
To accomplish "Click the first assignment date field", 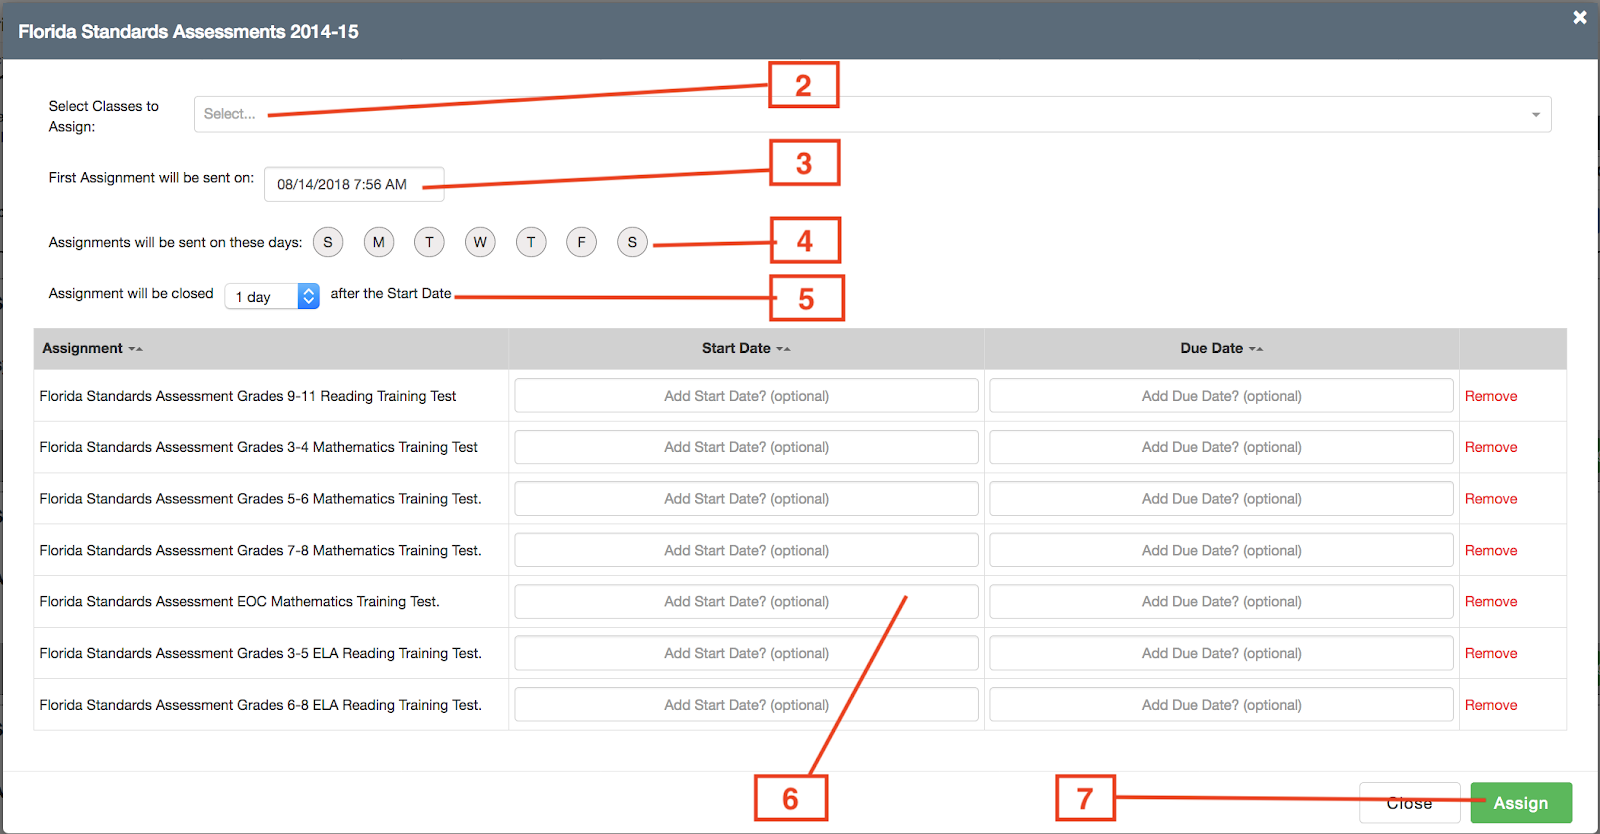I will 354,184.
